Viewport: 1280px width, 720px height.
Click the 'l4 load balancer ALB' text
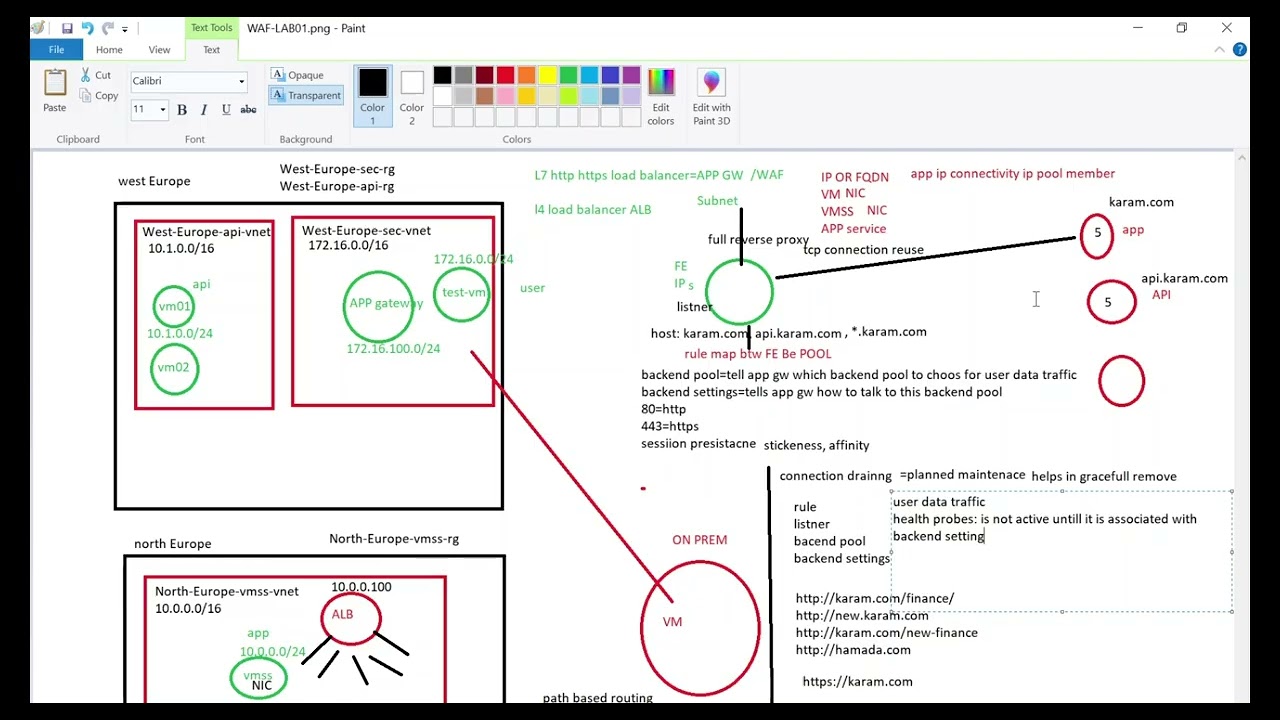tap(593, 210)
